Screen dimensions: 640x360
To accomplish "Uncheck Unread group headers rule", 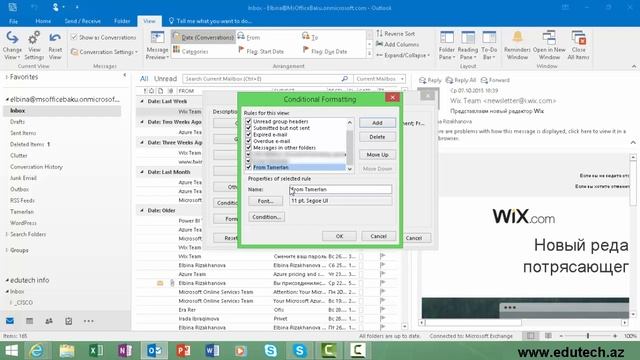I will pos(248,121).
